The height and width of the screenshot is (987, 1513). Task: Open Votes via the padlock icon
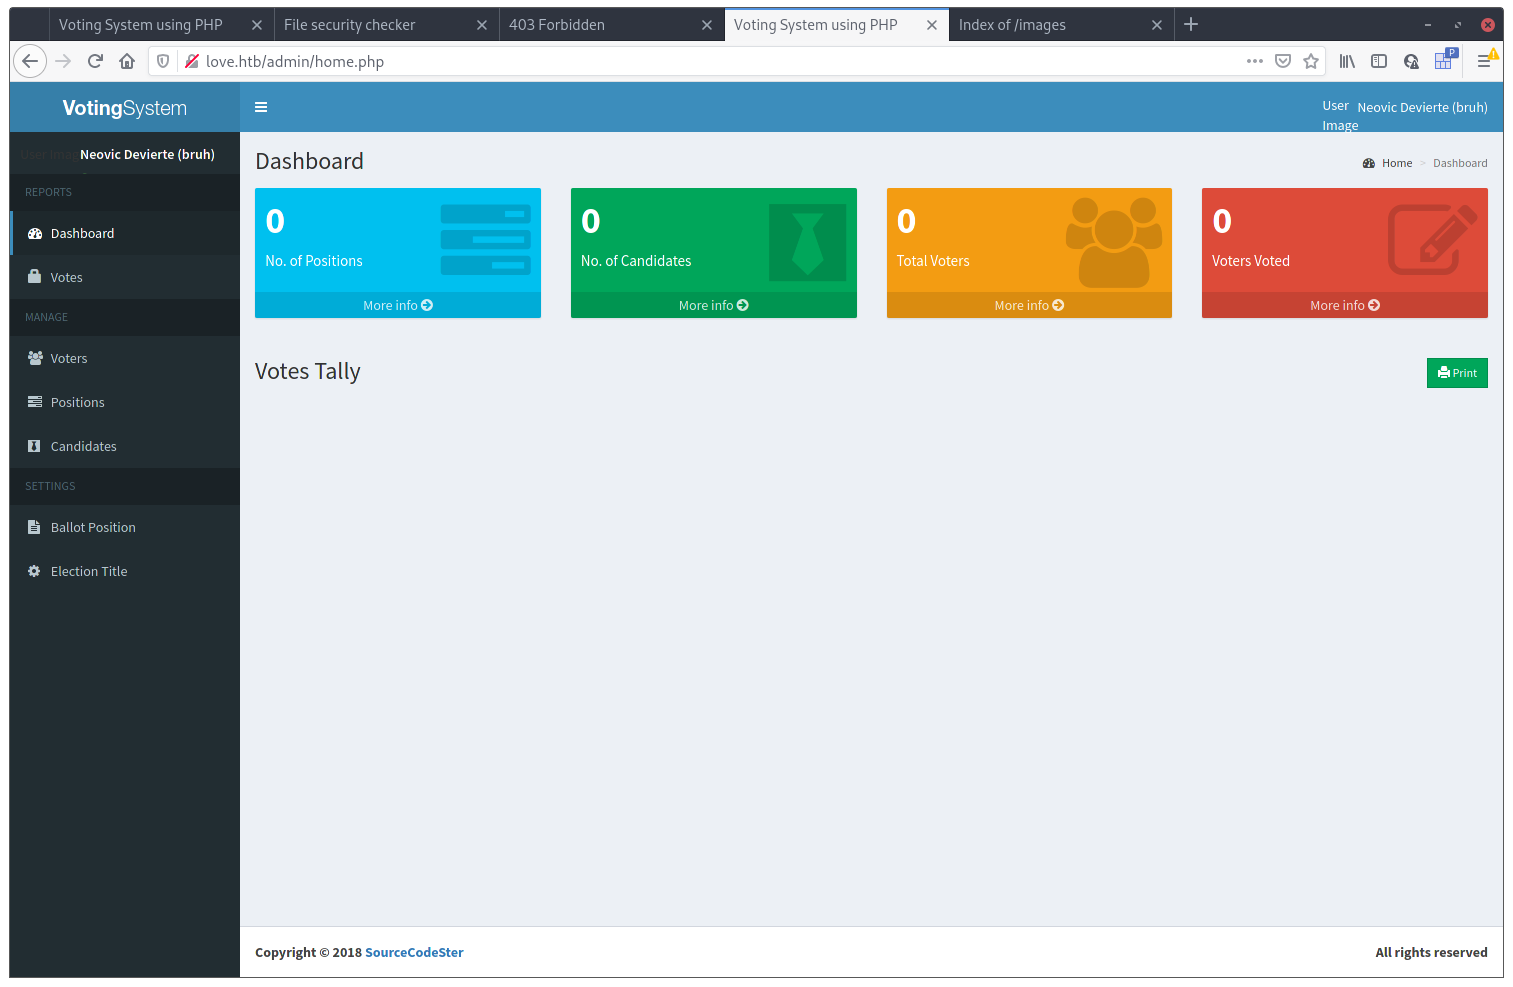33,277
